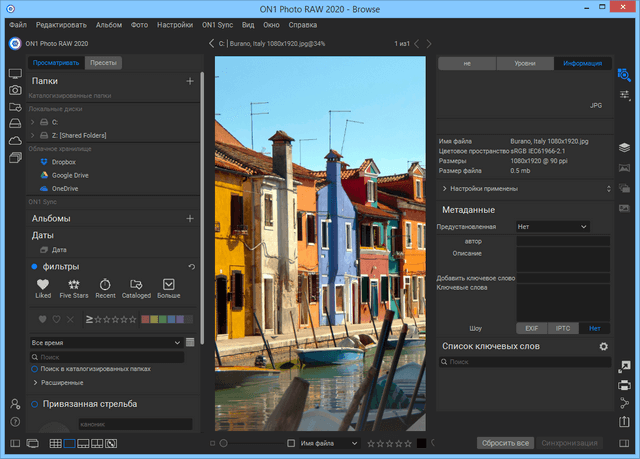Open keyword list settings gear
Image resolution: width=640 pixels, height=459 pixels.
603,347
